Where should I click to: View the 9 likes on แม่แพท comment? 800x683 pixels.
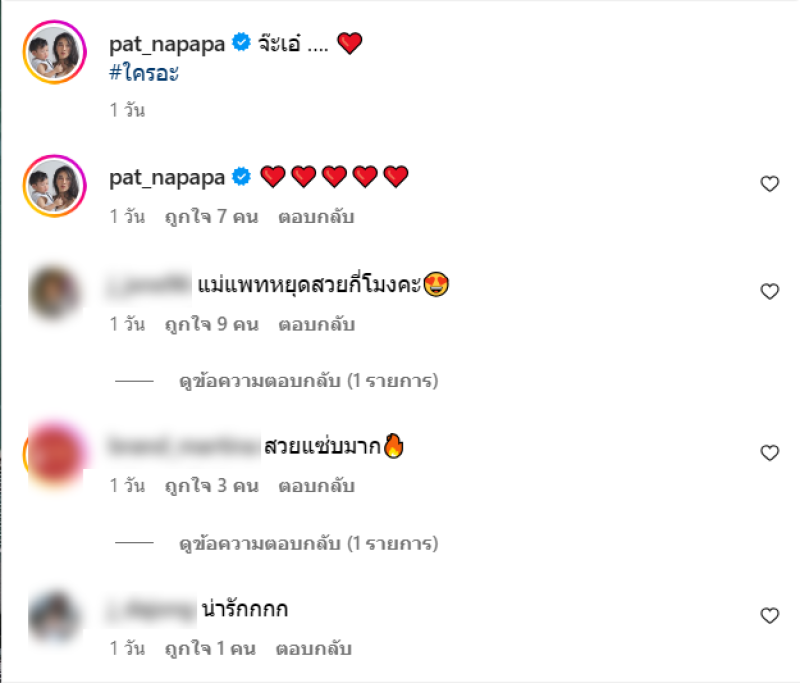[212, 324]
